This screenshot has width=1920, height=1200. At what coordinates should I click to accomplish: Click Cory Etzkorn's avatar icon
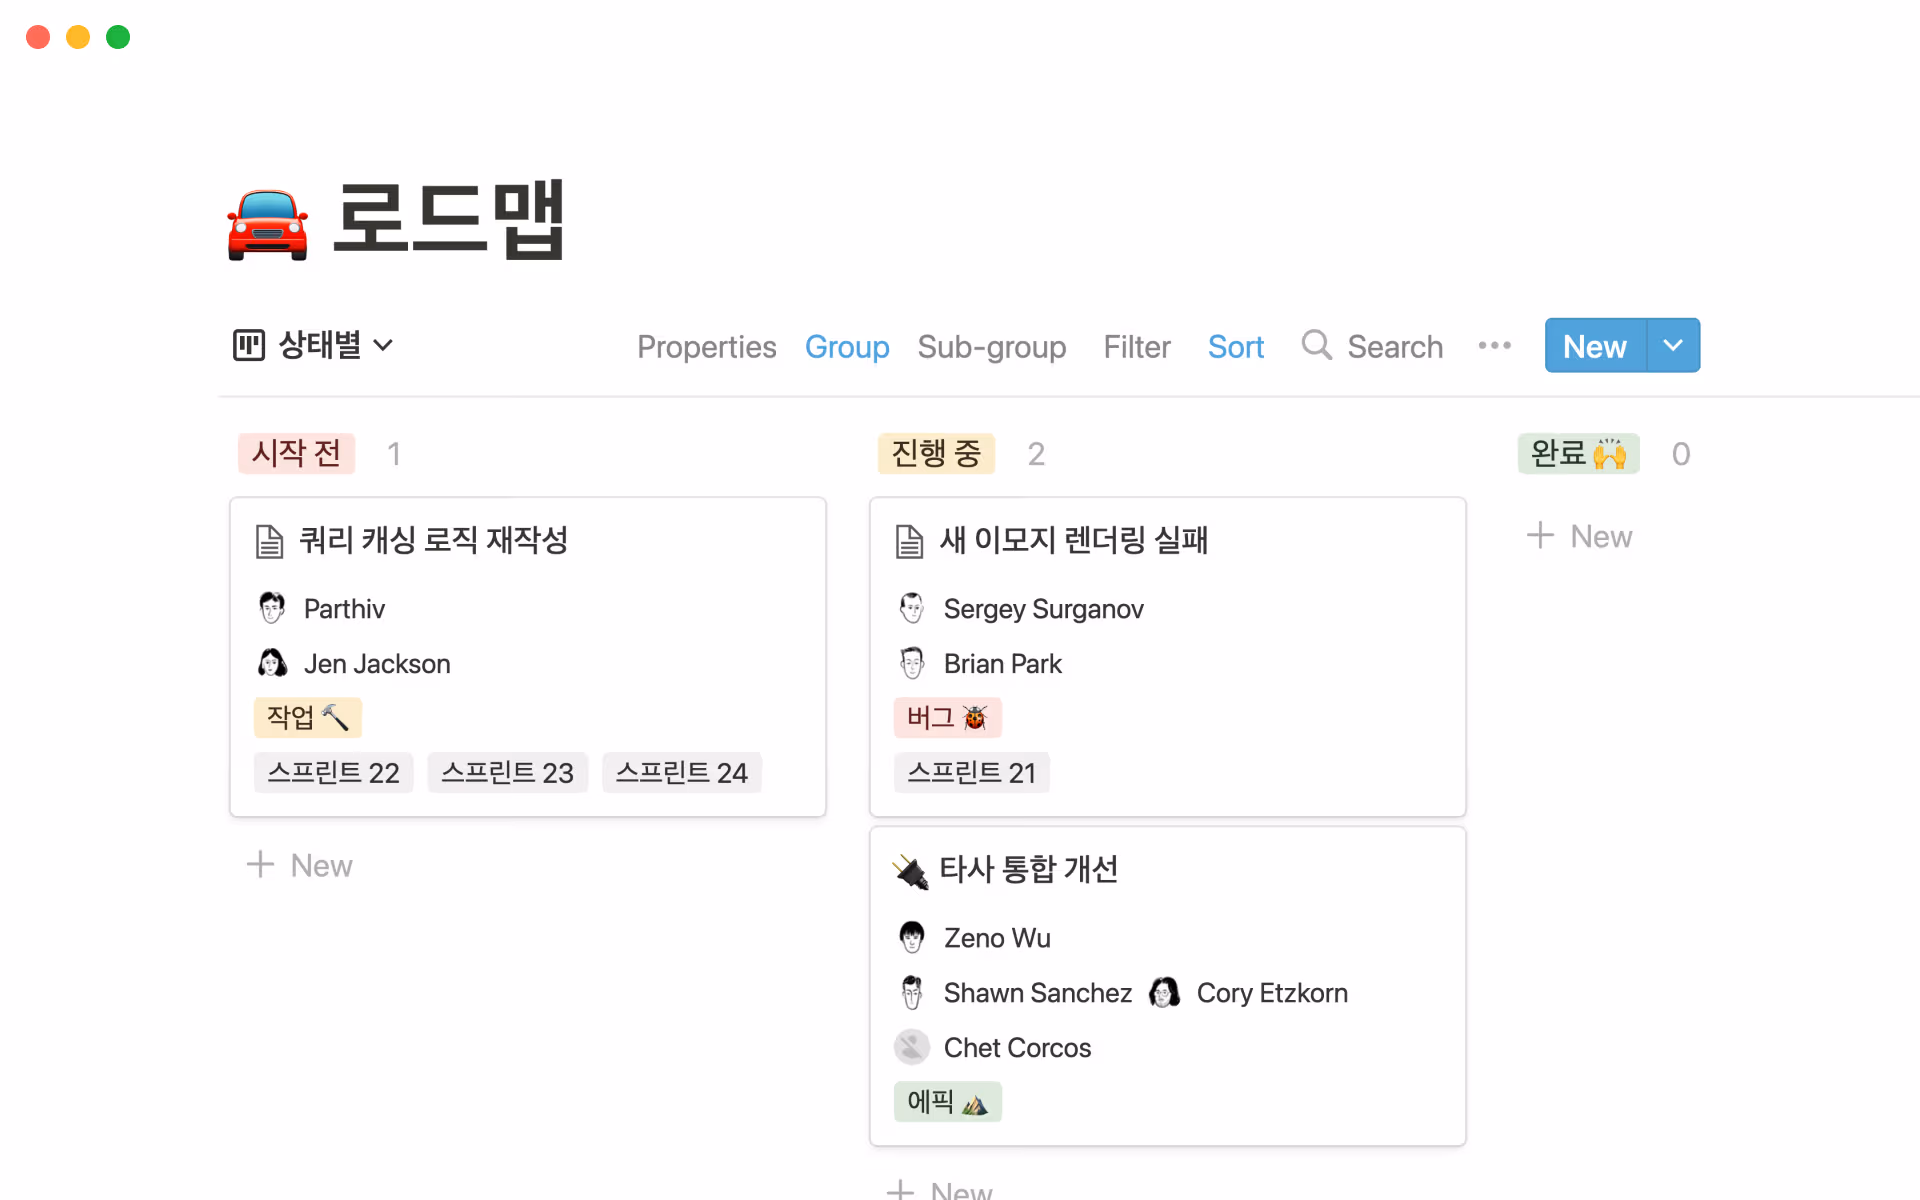pyautogui.click(x=1165, y=991)
